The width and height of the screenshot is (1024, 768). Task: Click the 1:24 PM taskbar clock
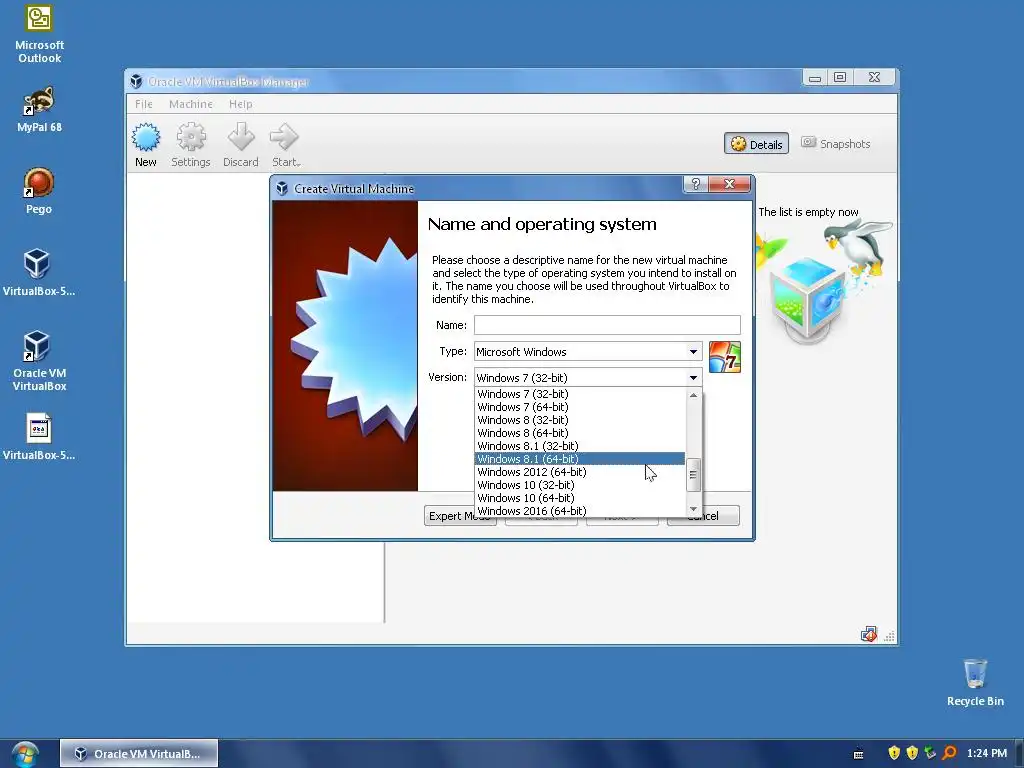pyautogui.click(x=987, y=753)
